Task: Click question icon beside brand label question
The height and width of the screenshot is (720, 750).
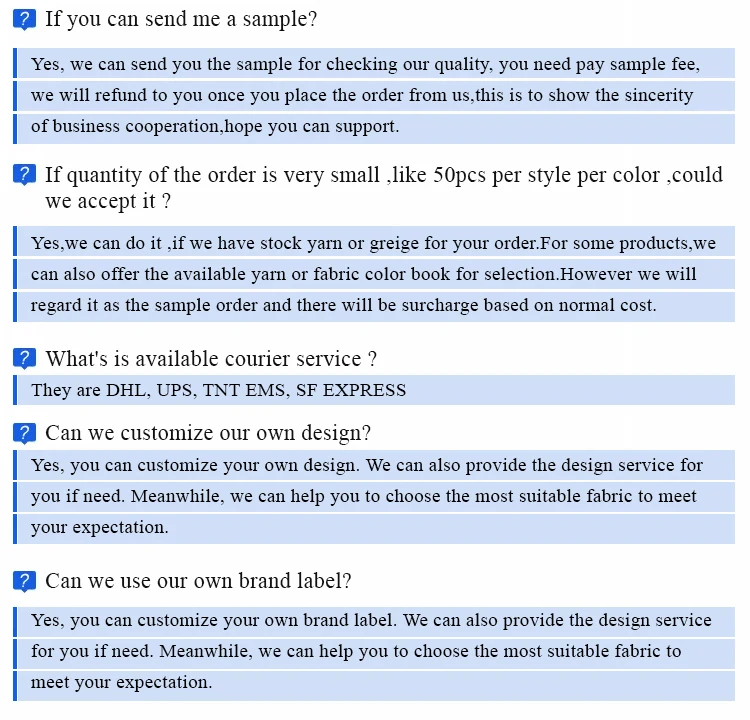Action: click(25, 581)
